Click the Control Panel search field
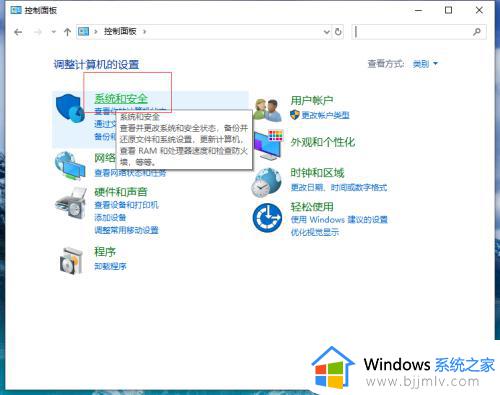Screen dimensions: 500x395 [x=419, y=32]
